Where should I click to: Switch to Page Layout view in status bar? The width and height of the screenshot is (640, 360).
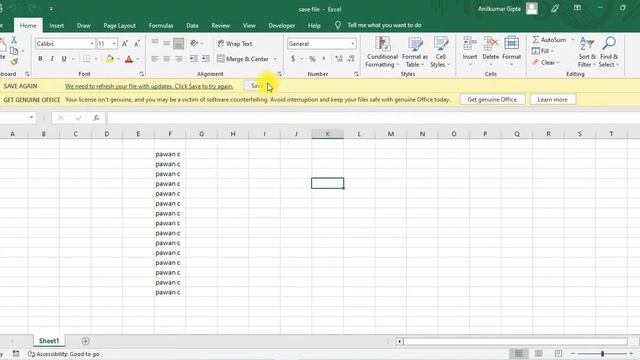pos(539,353)
